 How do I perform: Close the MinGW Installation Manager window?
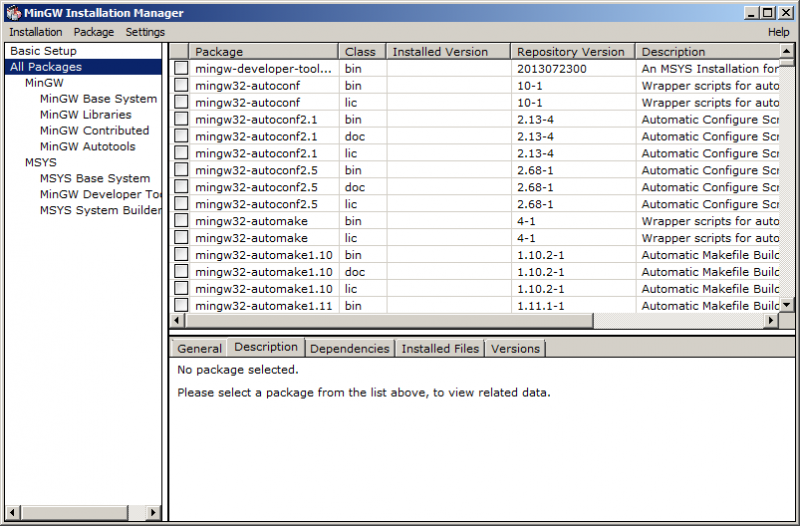[786, 13]
